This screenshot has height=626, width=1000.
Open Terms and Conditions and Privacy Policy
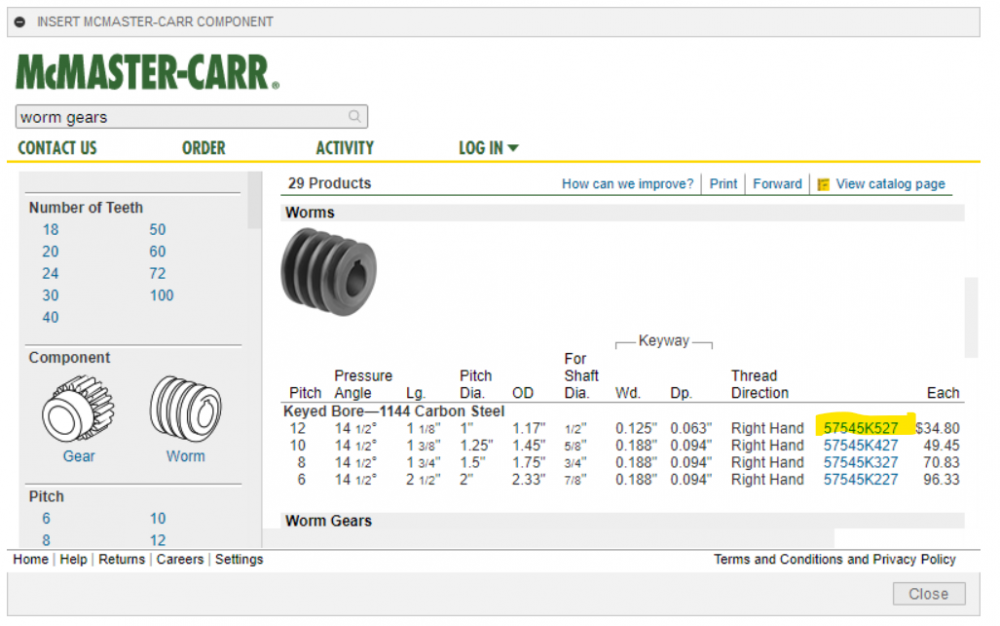pos(835,559)
